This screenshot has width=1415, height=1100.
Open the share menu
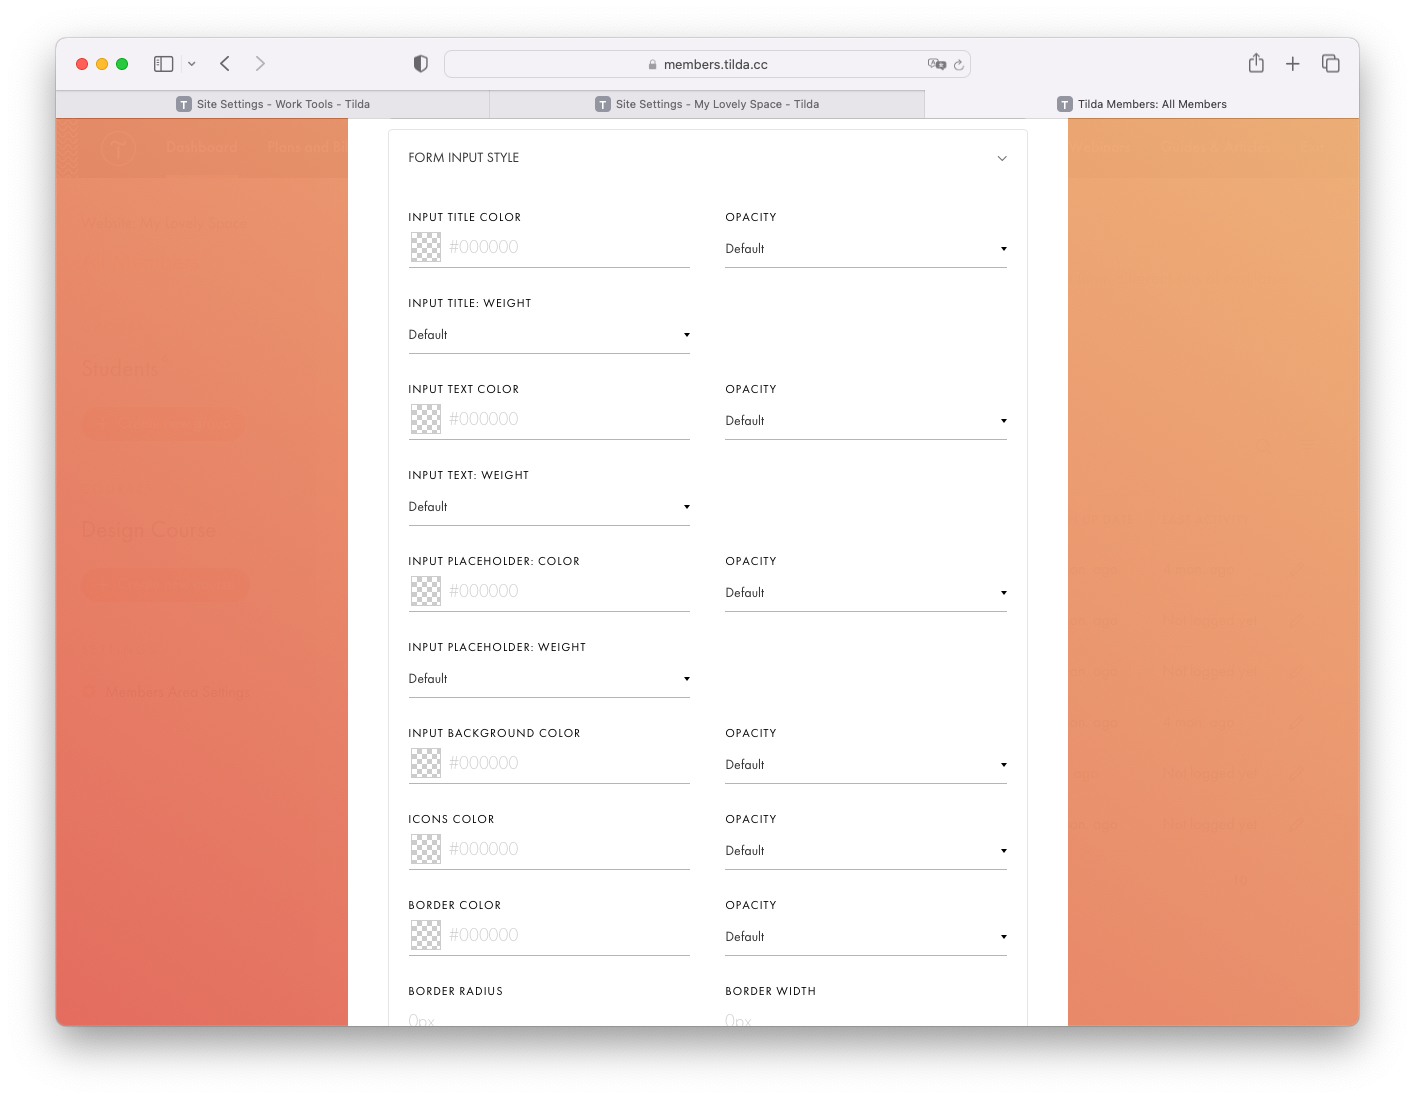[1256, 63]
